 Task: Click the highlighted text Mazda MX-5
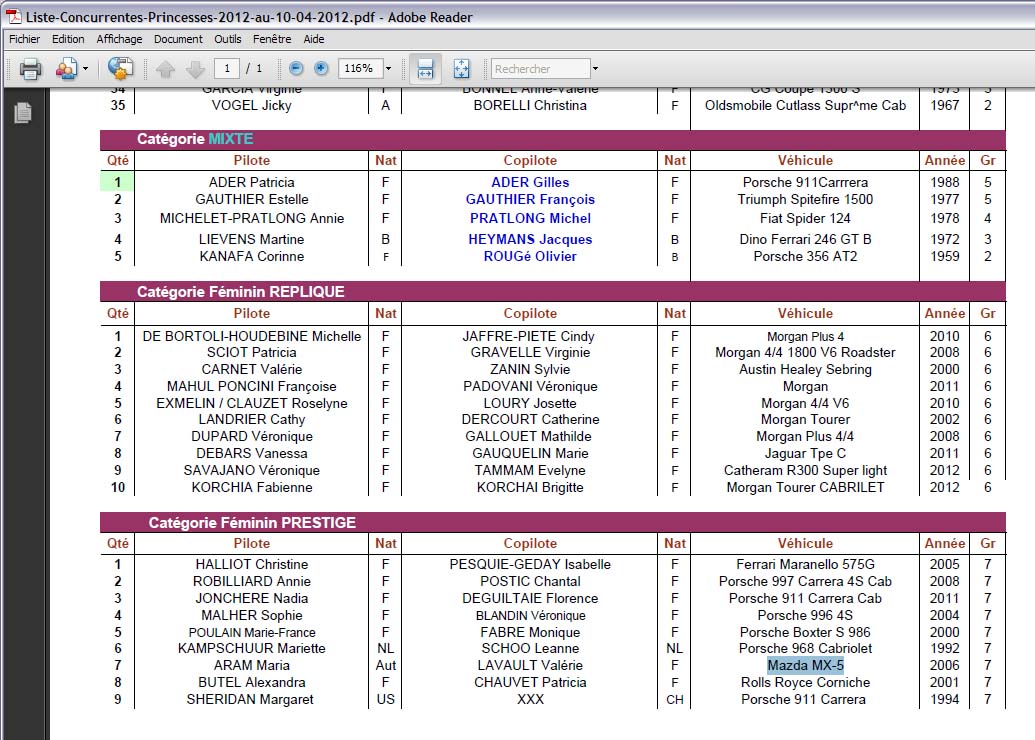pyautogui.click(x=805, y=665)
